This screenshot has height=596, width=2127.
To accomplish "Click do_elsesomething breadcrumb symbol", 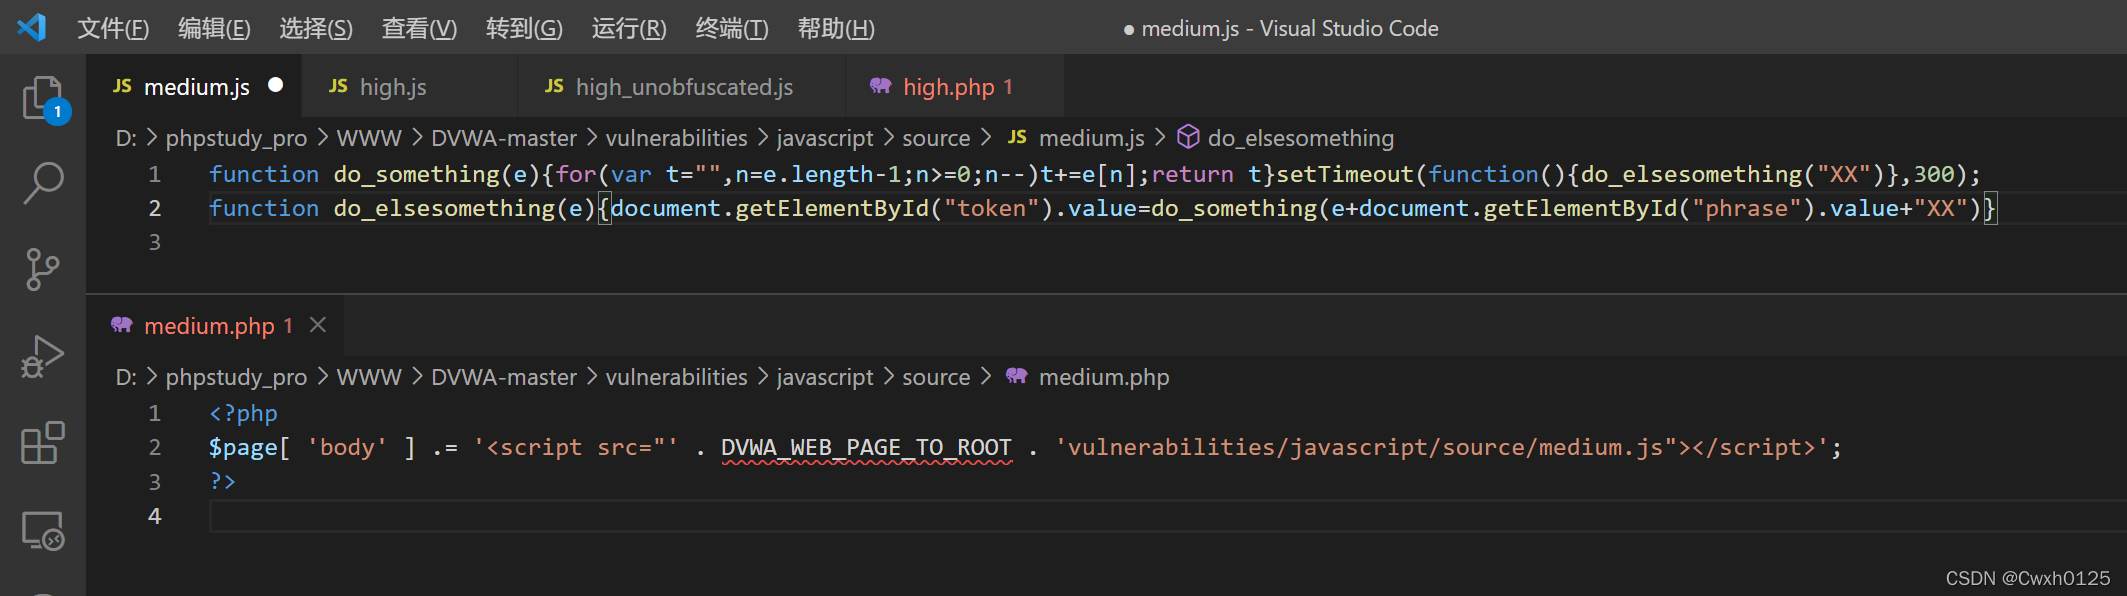I will tap(1300, 138).
